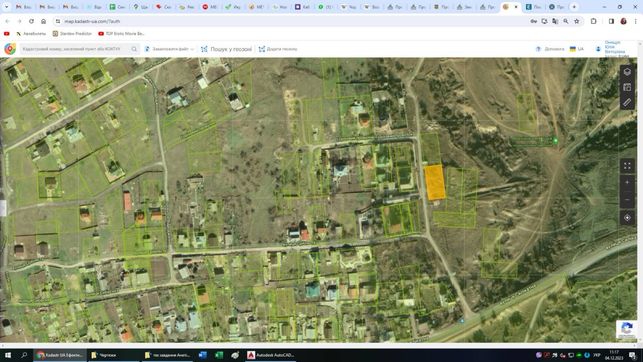Open the UA language selector
The height and width of the screenshot is (362, 643).
577,49
